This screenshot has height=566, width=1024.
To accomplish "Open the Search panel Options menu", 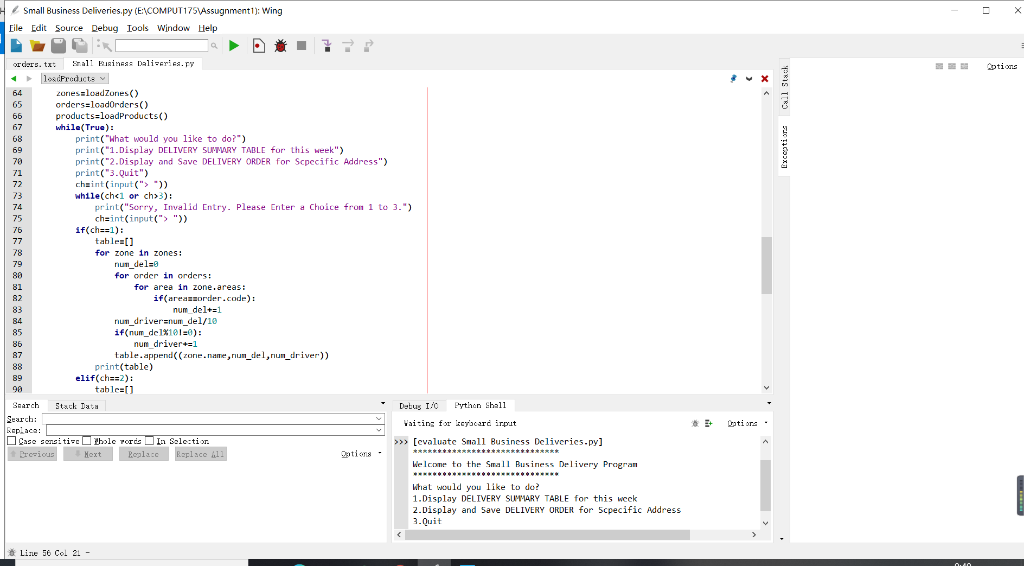I will (x=360, y=454).
